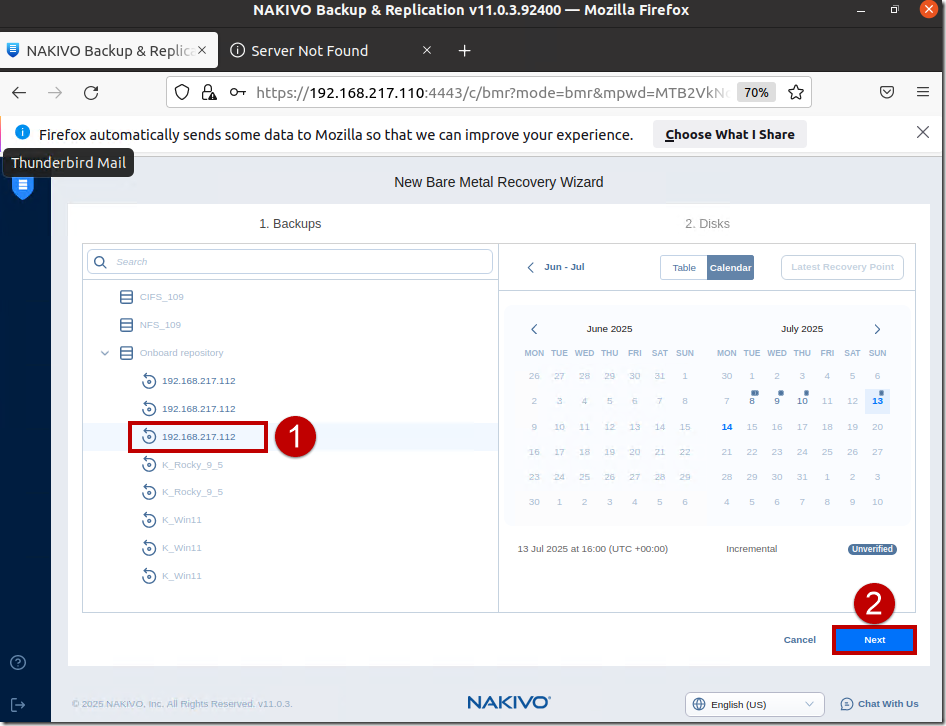Click Latest Recovery Point button
Screen dimensions: 946x726
[x=842, y=267]
